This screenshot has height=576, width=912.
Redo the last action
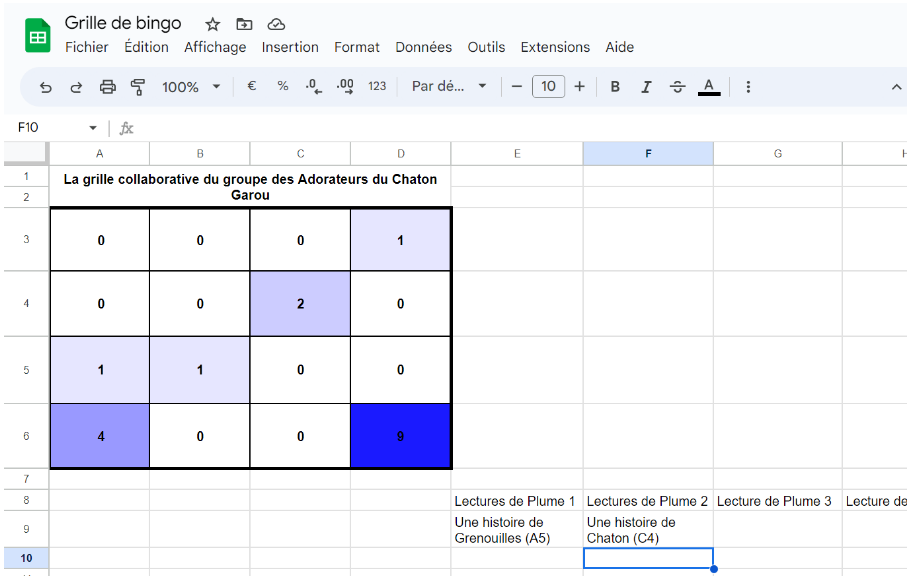[x=76, y=87]
